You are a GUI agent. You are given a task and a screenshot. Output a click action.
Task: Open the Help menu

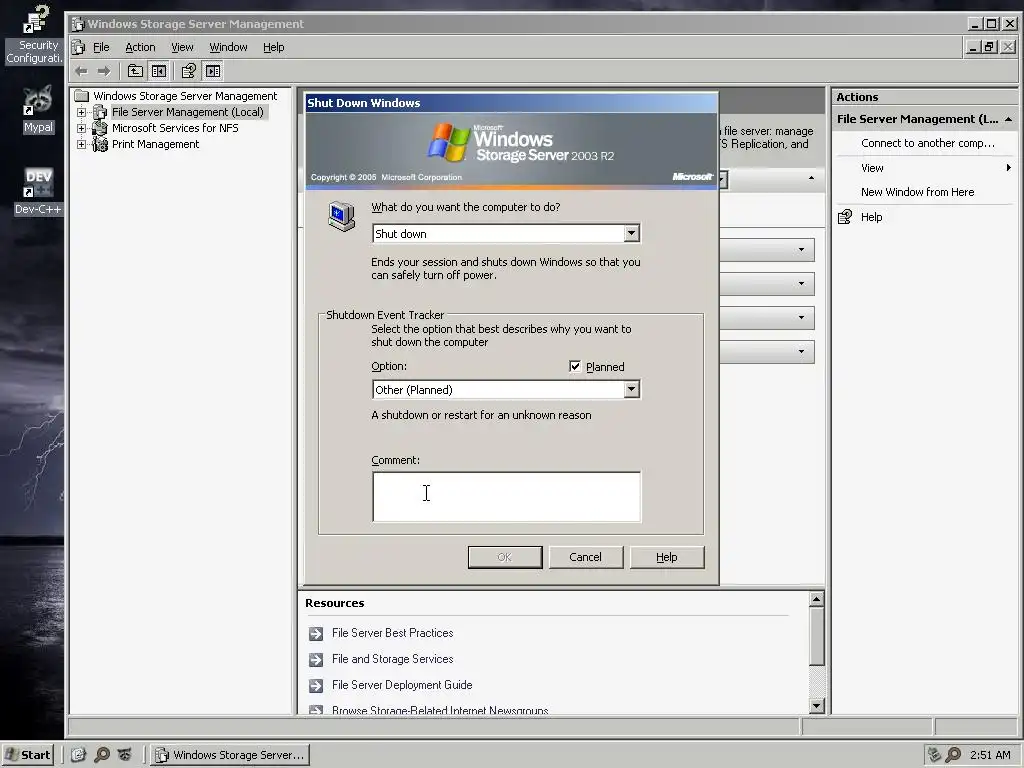point(274,47)
